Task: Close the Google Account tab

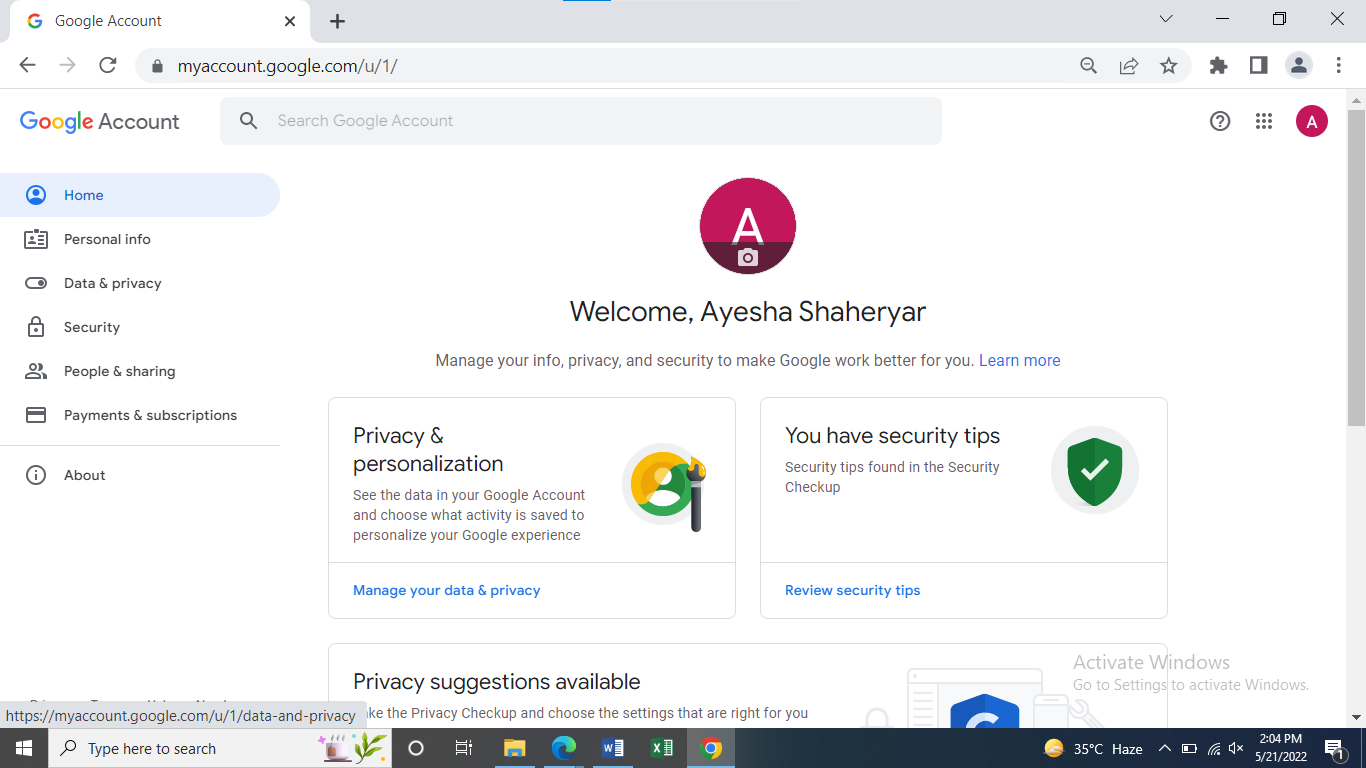Action: (x=290, y=21)
